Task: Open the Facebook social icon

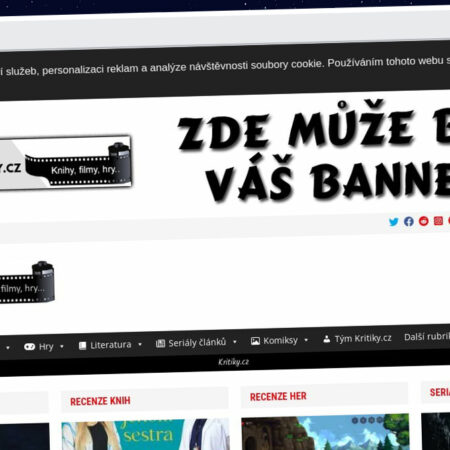Action: coord(409,221)
